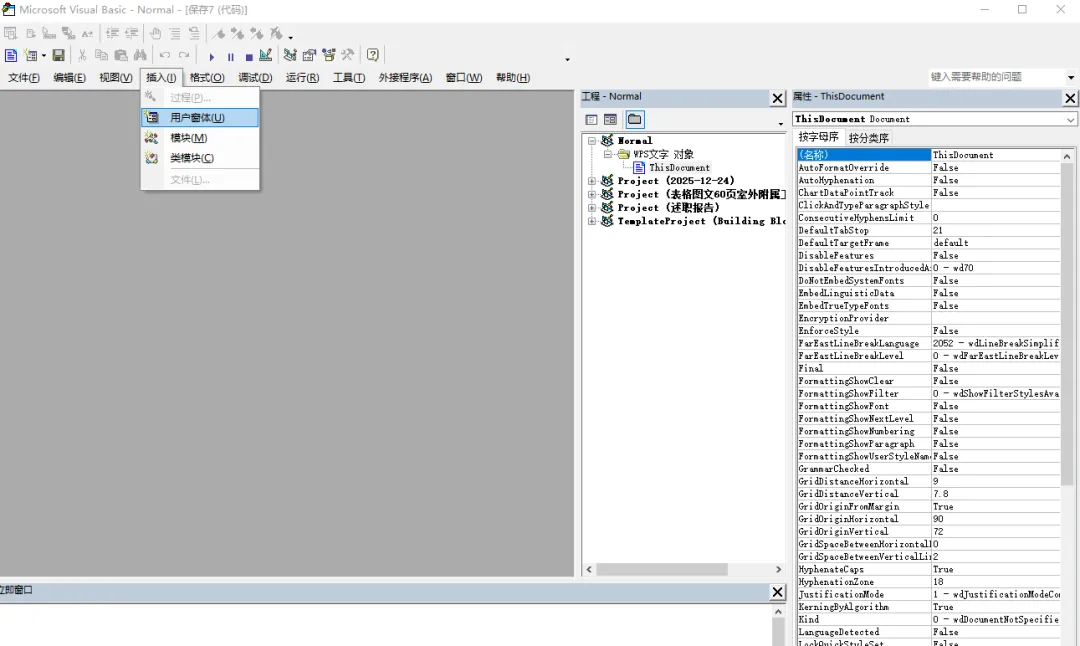Open the ThisDocument object combo box
The image size is (1080, 646).
point(934,119)
